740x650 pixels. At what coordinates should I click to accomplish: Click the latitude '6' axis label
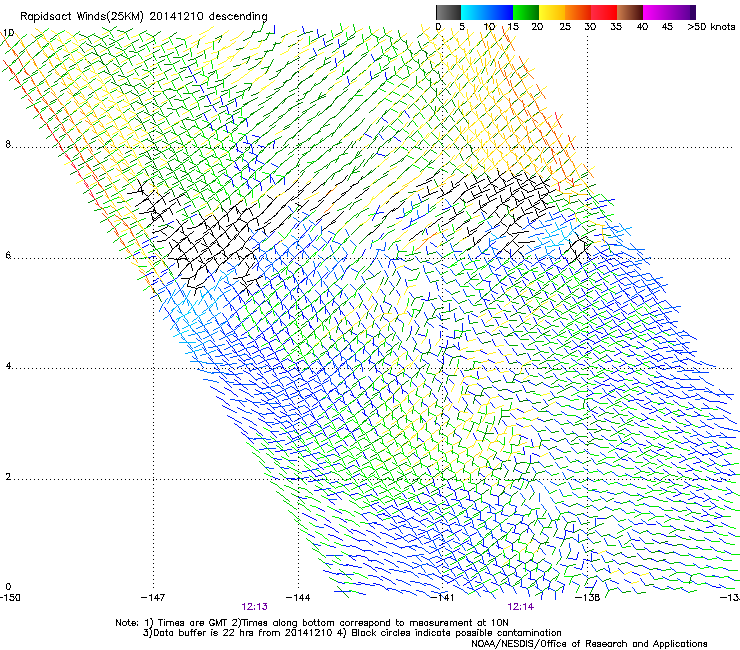click(x=8, y=255)
